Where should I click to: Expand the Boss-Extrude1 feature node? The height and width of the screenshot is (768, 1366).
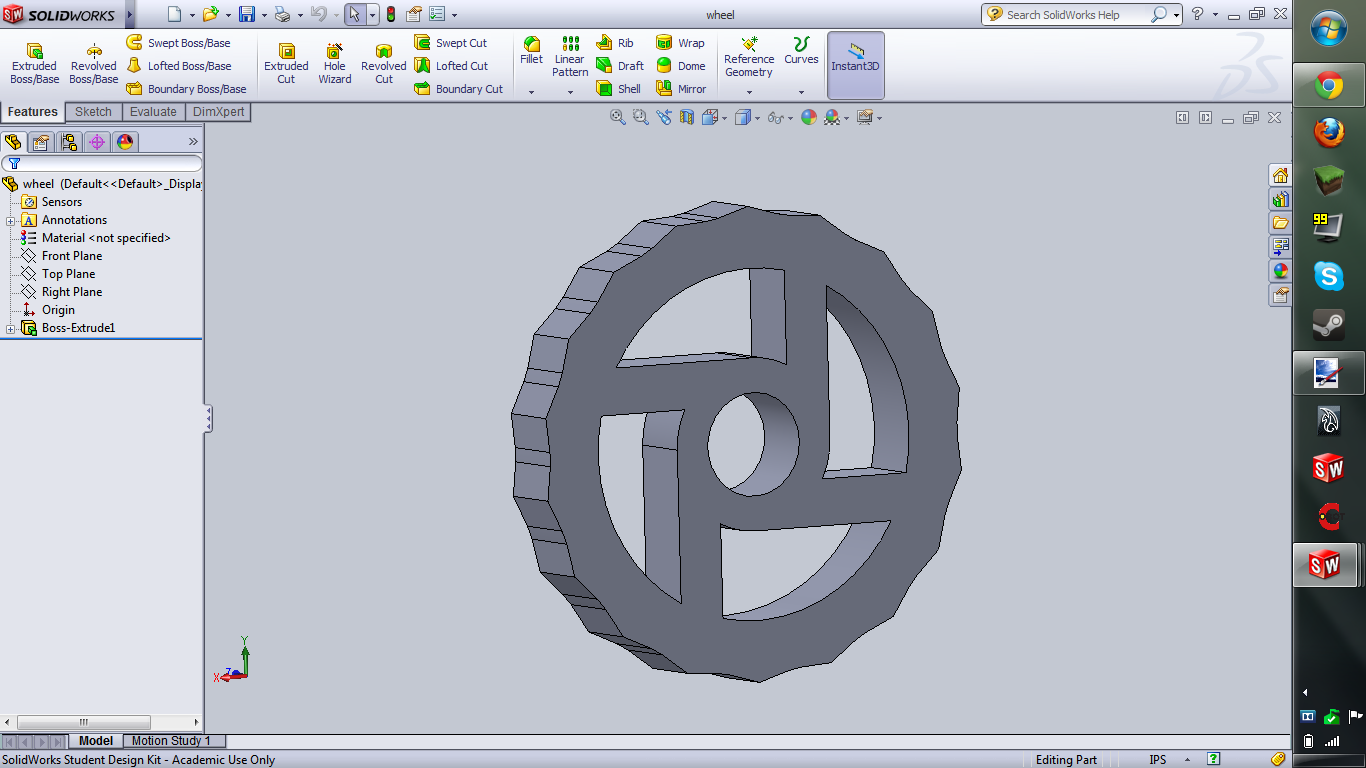(10, 328)
